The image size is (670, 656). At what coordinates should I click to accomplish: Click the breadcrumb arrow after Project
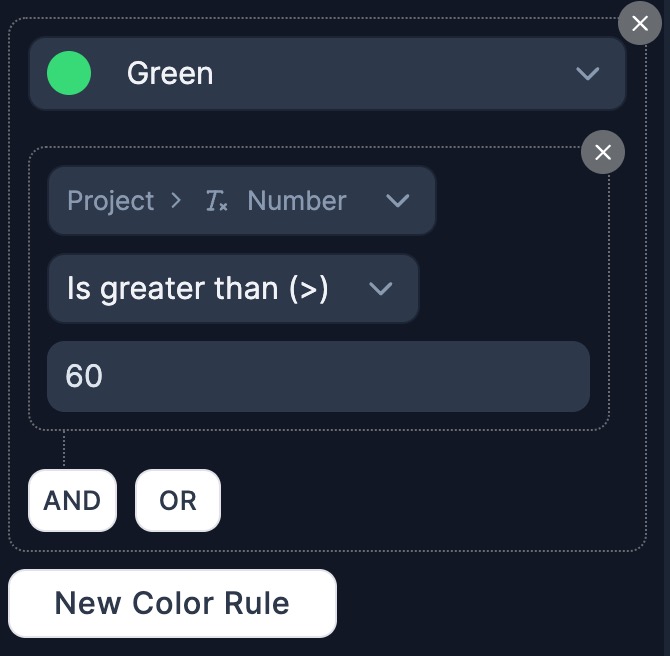click(x=177, y=201)
